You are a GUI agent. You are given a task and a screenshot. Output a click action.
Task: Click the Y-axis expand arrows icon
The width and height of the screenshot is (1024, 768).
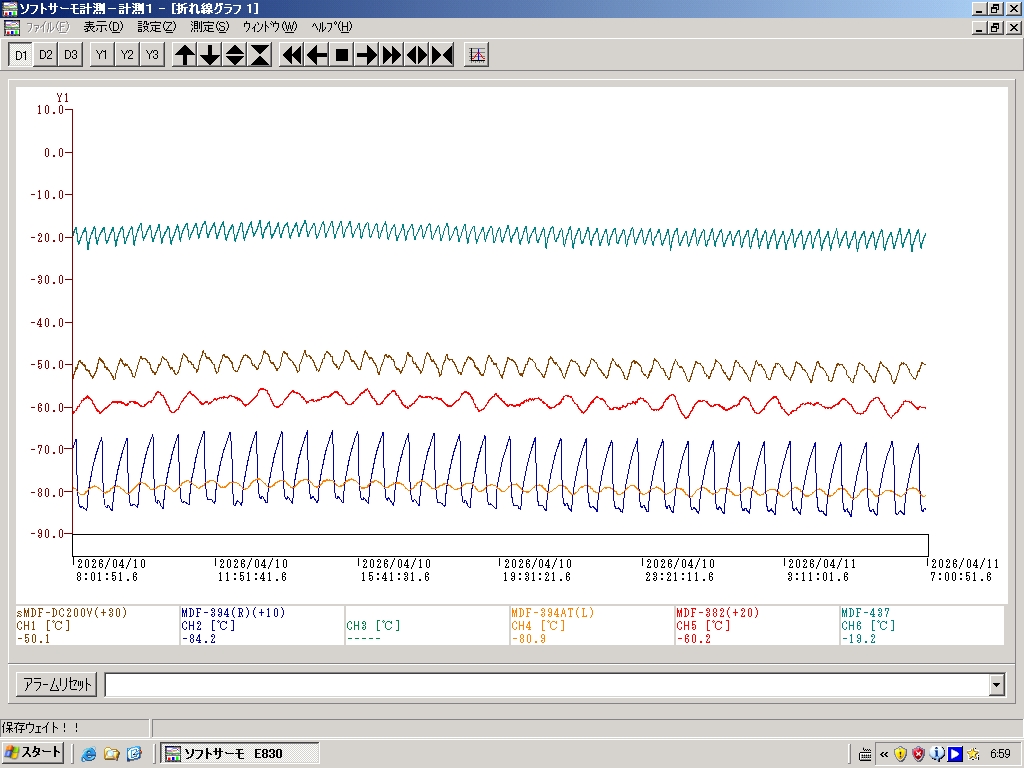click(235, 55)
